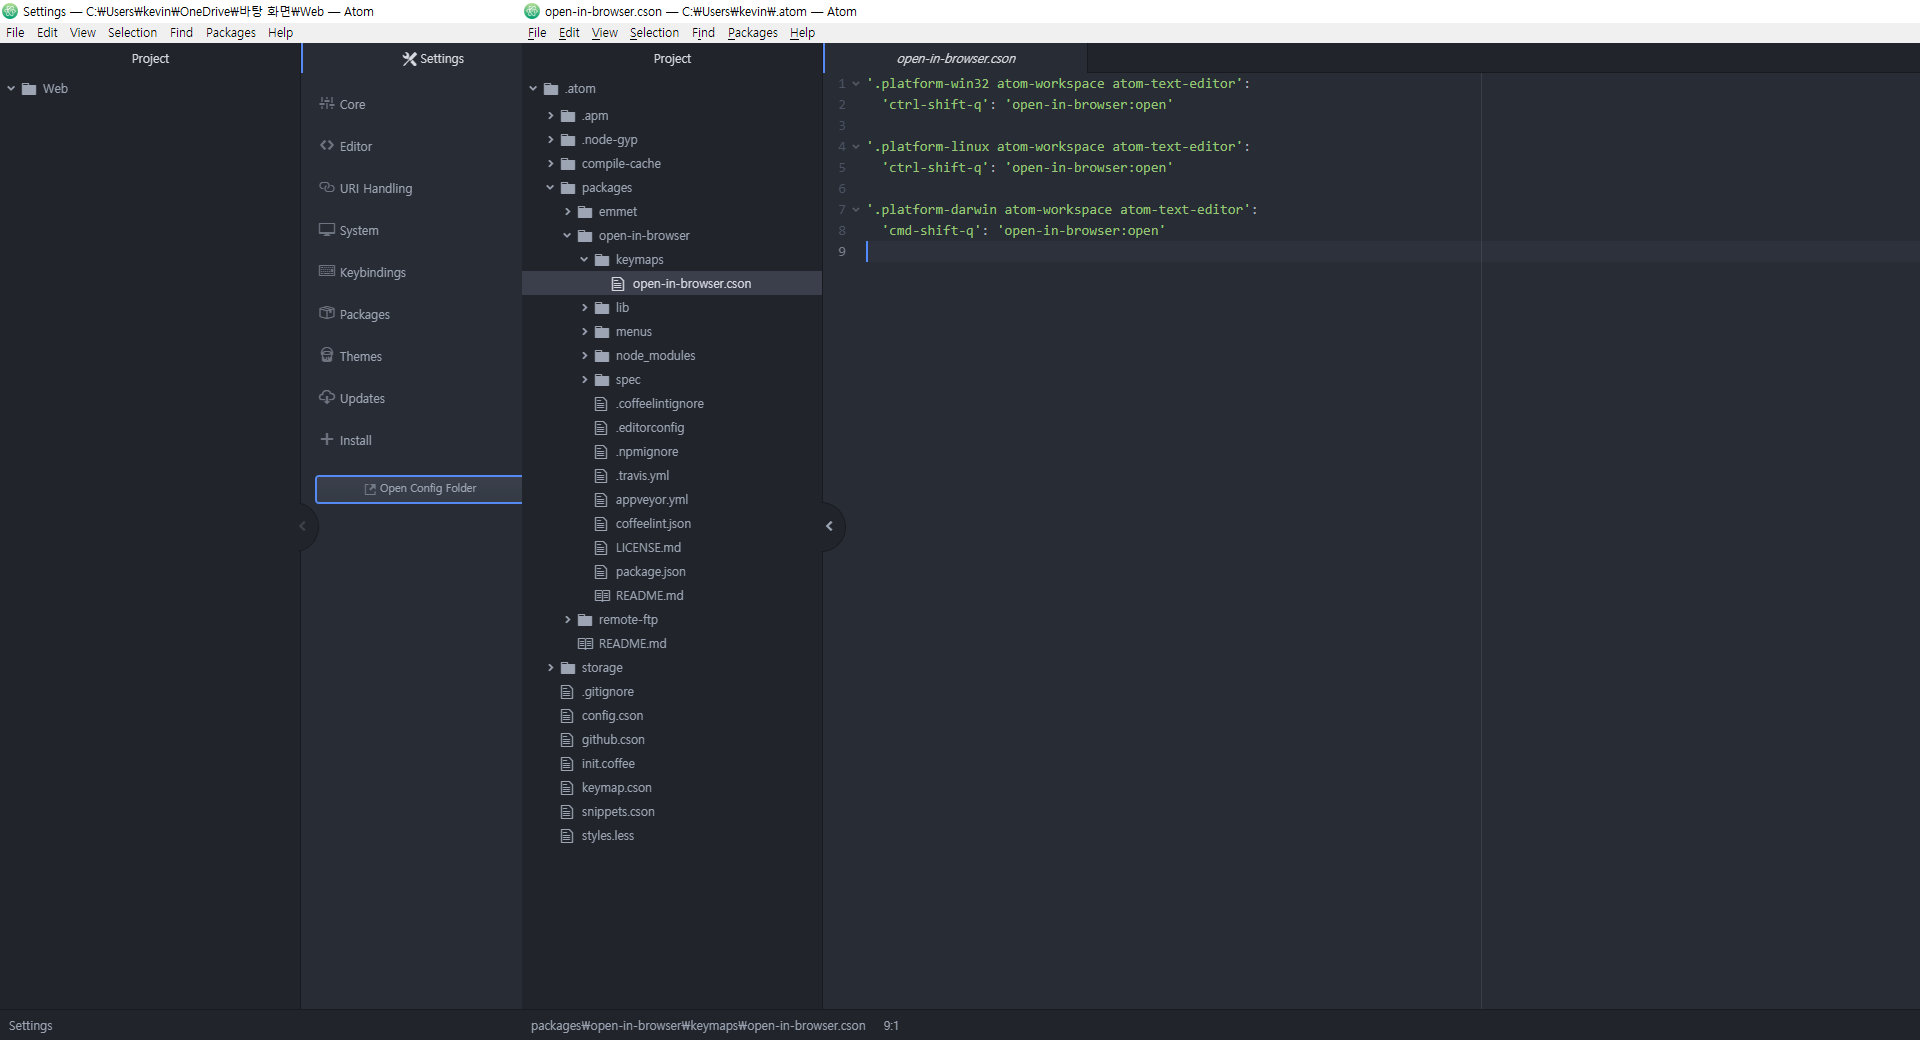
Task: Click the LICENSE.md file icon
Action: pos(601,548)
